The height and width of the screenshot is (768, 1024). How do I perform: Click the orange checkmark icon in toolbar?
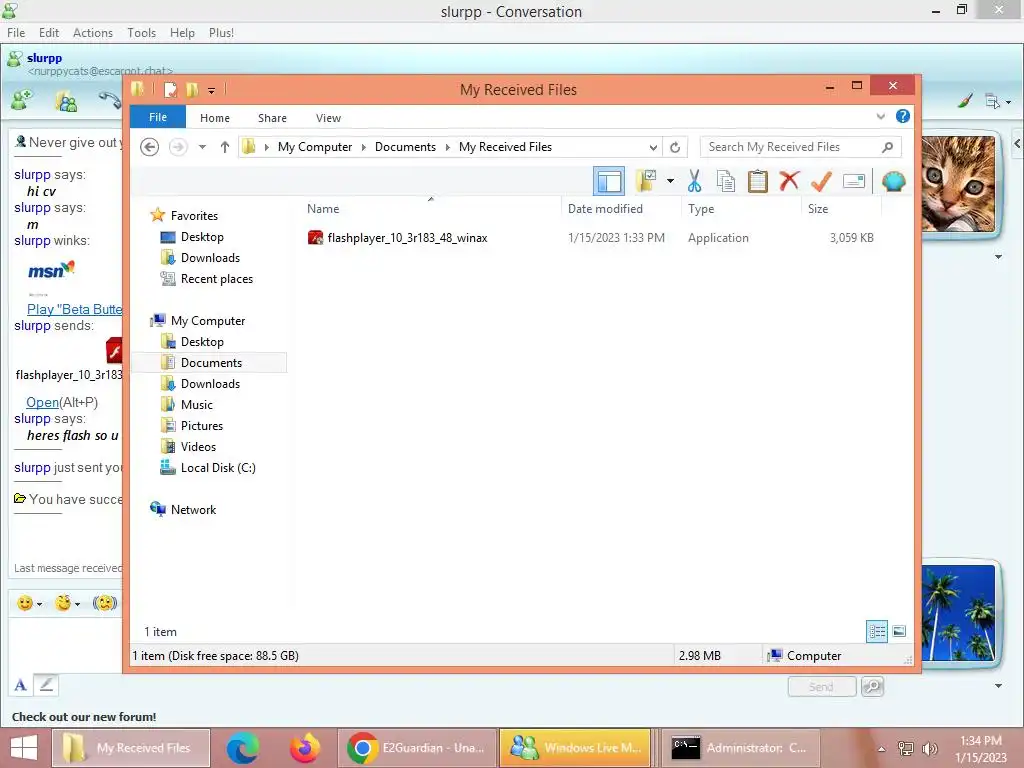pyautogui.click(x=821, y=181)
